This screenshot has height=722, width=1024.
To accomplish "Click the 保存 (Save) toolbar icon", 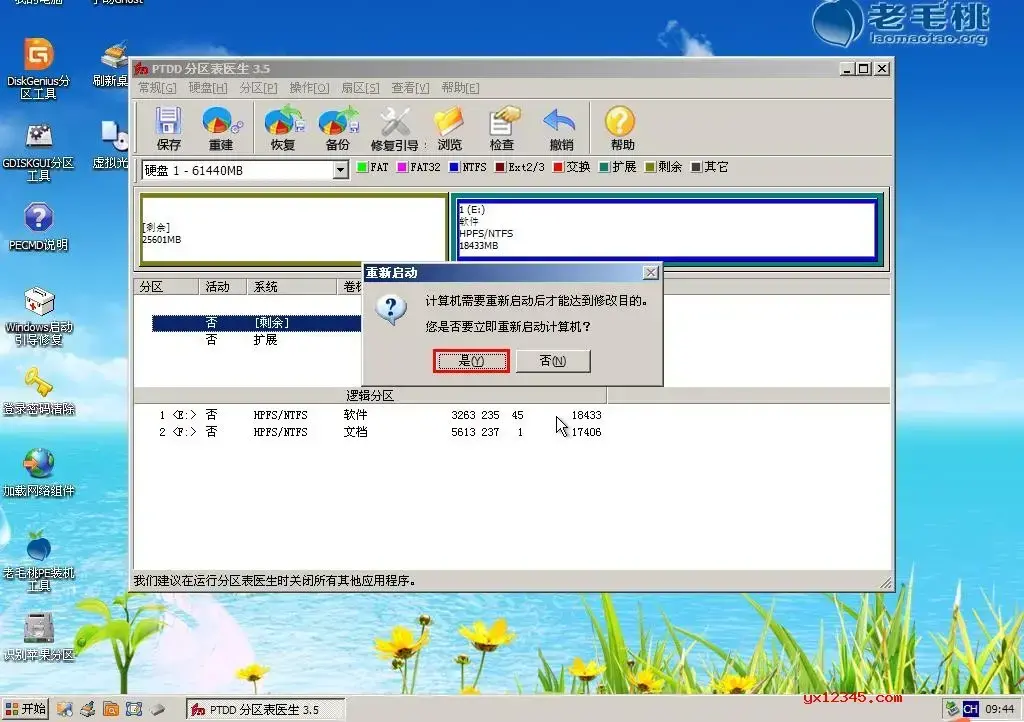I will [168, 128].
